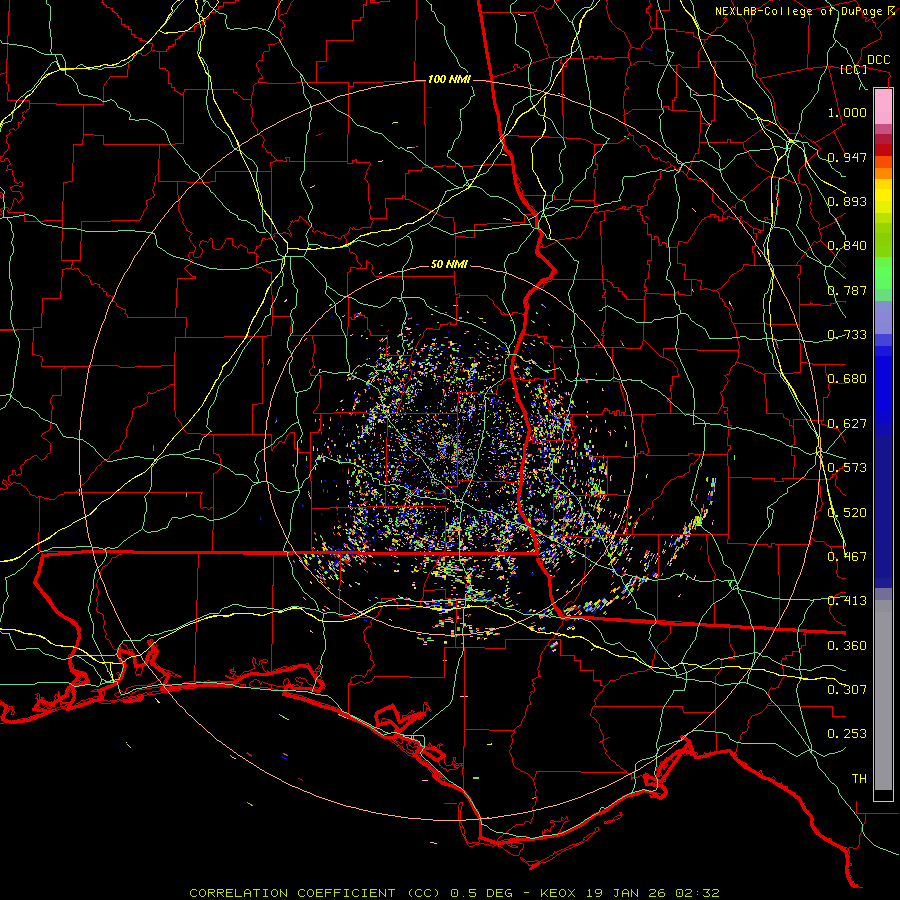Image resolution: width=900 pixels, height=900 pixels.
Task: Select the 0.733 scale value
Action: pos(847,335)
